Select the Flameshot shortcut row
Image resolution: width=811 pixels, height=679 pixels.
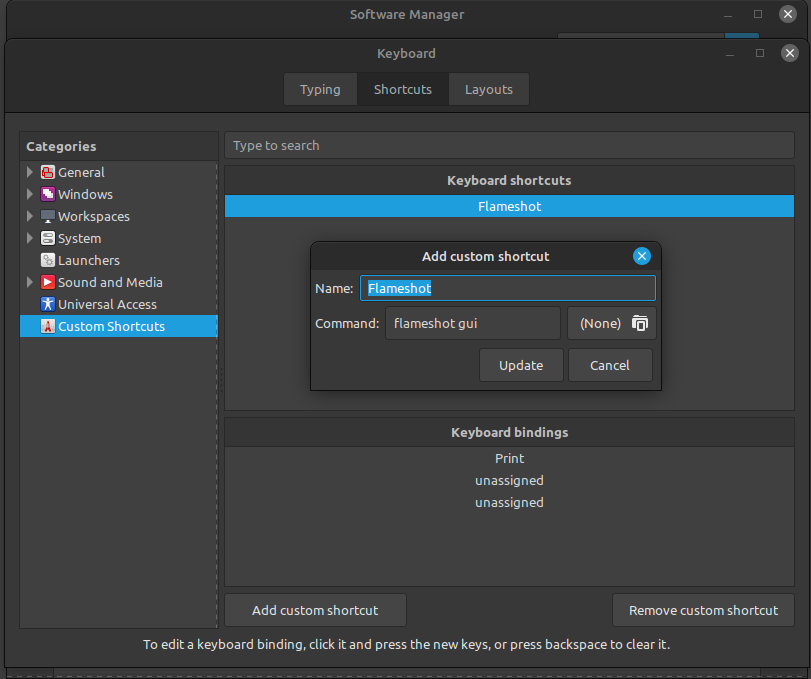click(509, 206)
